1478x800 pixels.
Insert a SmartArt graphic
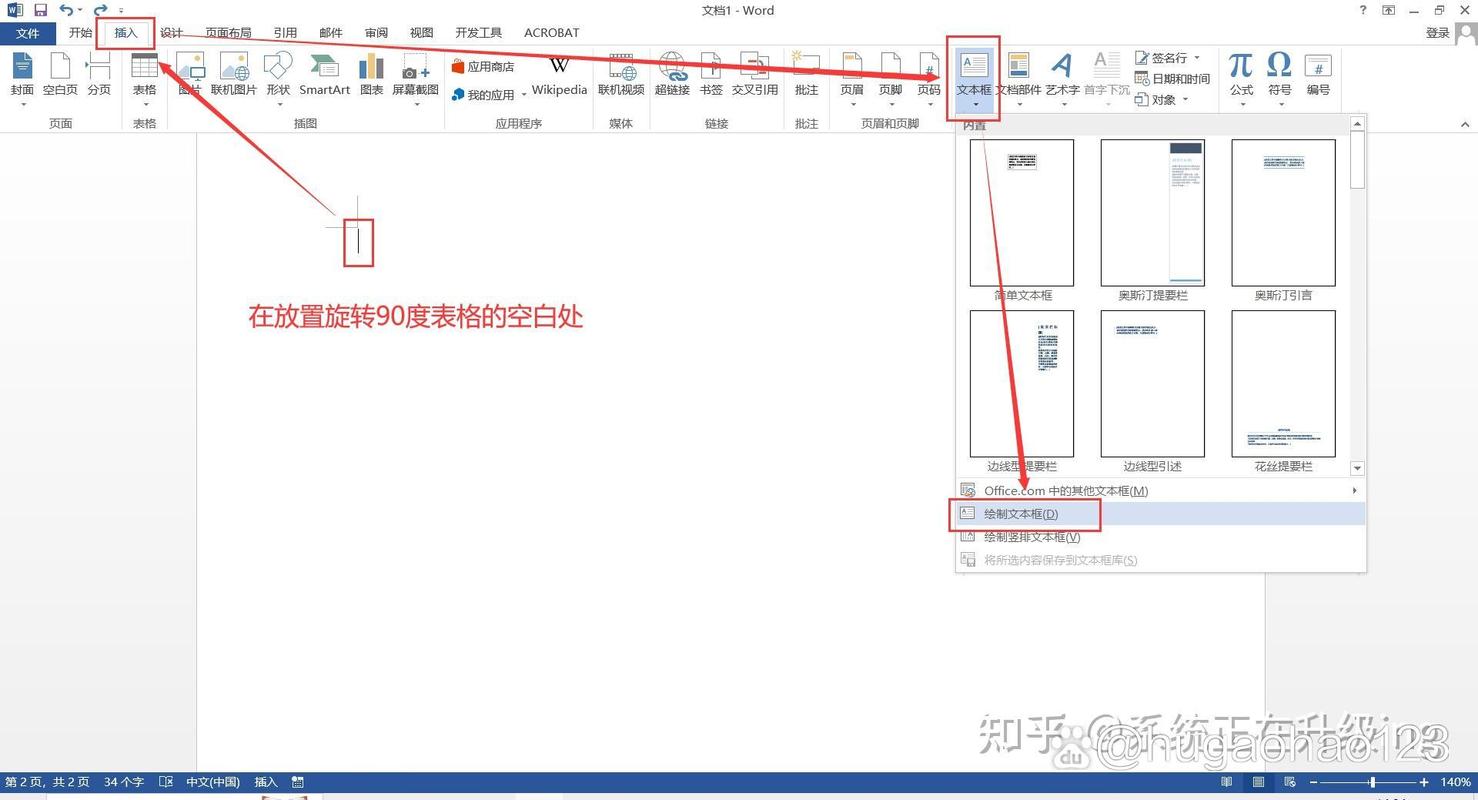[x=323, y=75]
